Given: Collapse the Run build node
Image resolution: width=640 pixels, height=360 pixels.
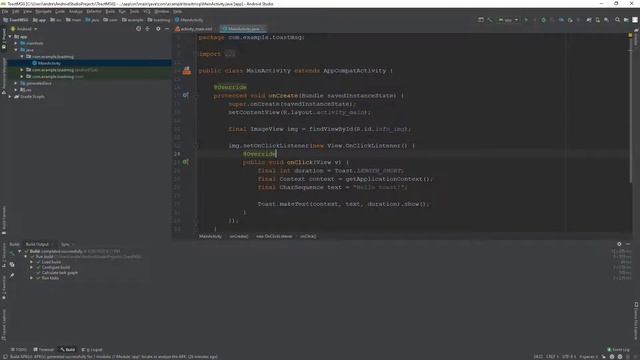Looking at the screenshot, I should (25, 257).
